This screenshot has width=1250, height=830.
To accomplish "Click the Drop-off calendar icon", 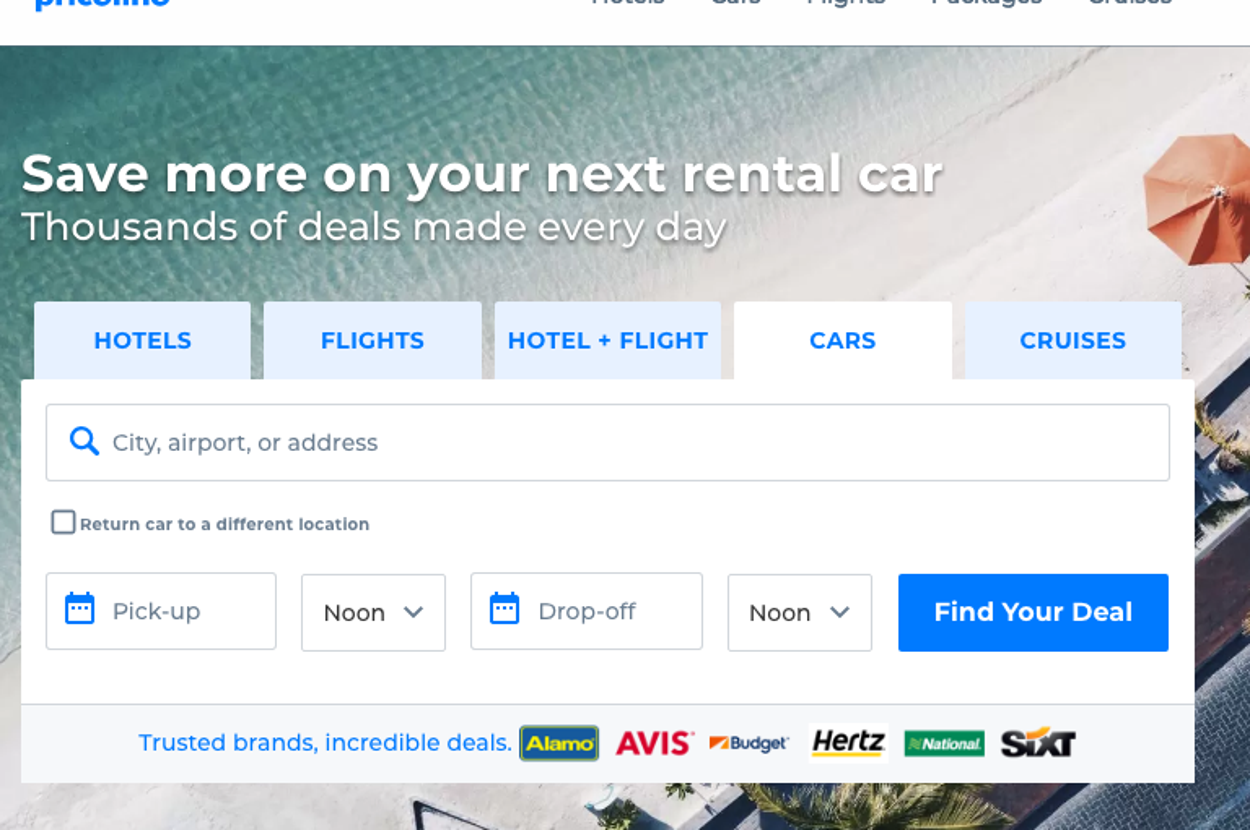I will click(505, 608).
